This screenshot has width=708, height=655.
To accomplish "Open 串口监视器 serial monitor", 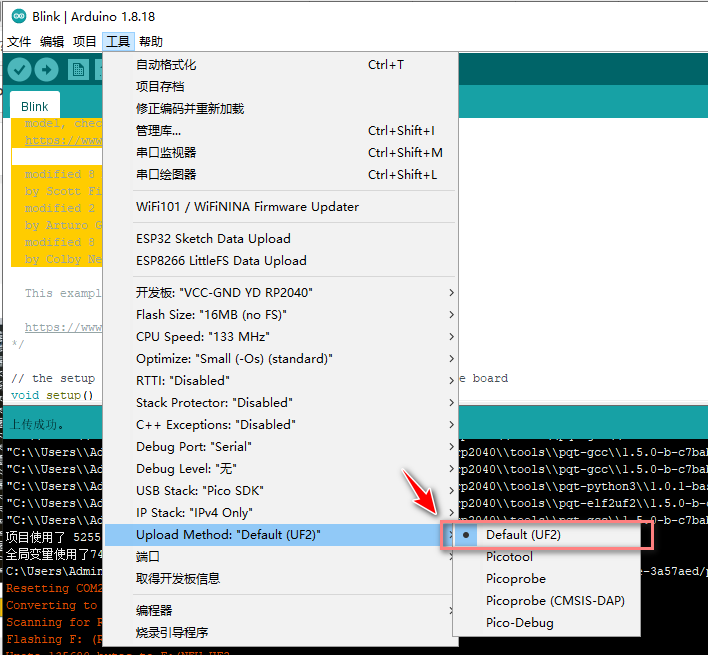I will [281, 153].
